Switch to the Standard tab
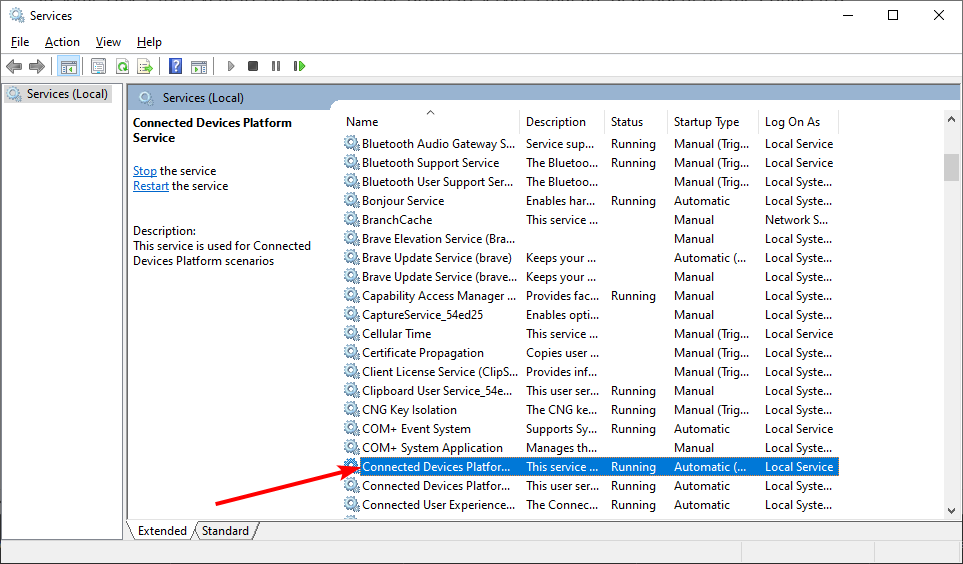Screen dimensions: 963x564 coord(225,531)
